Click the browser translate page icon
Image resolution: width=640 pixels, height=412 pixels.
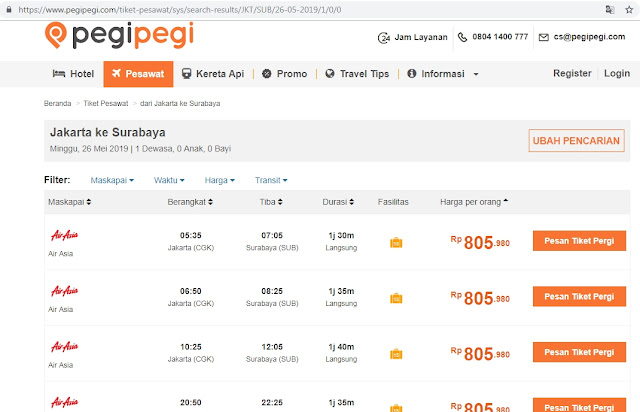tap(610, 9)
